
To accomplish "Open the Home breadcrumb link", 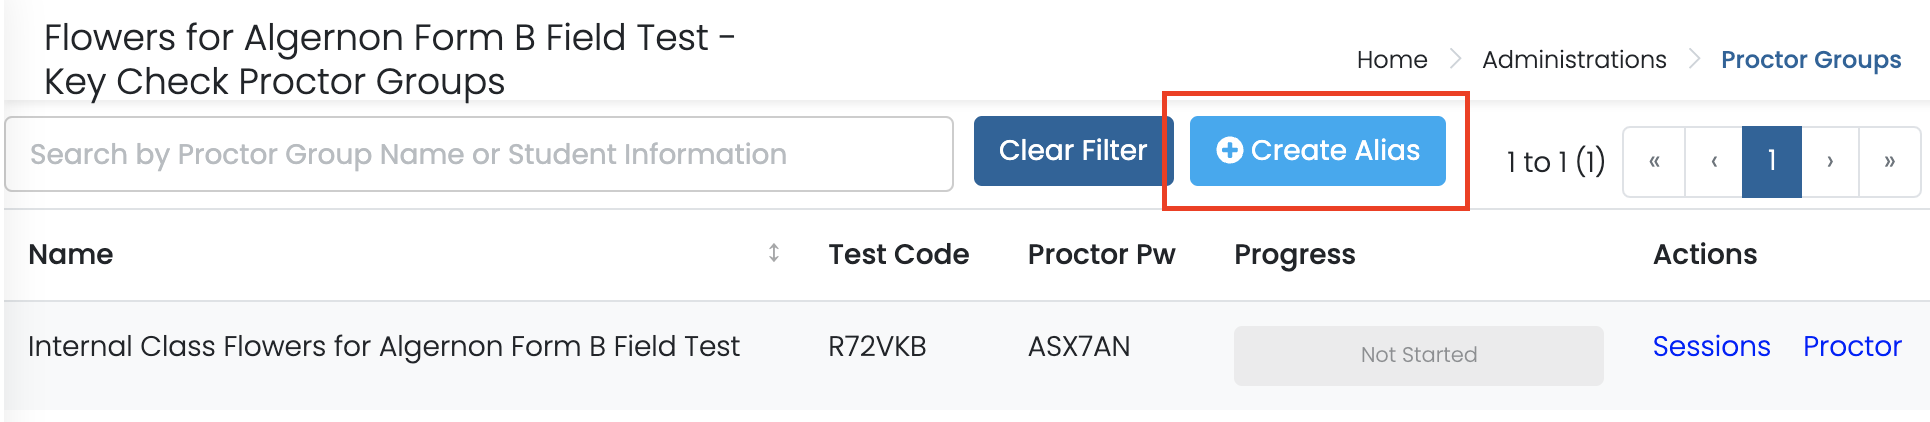I will pyautogui.click(x=1391, y=60).
